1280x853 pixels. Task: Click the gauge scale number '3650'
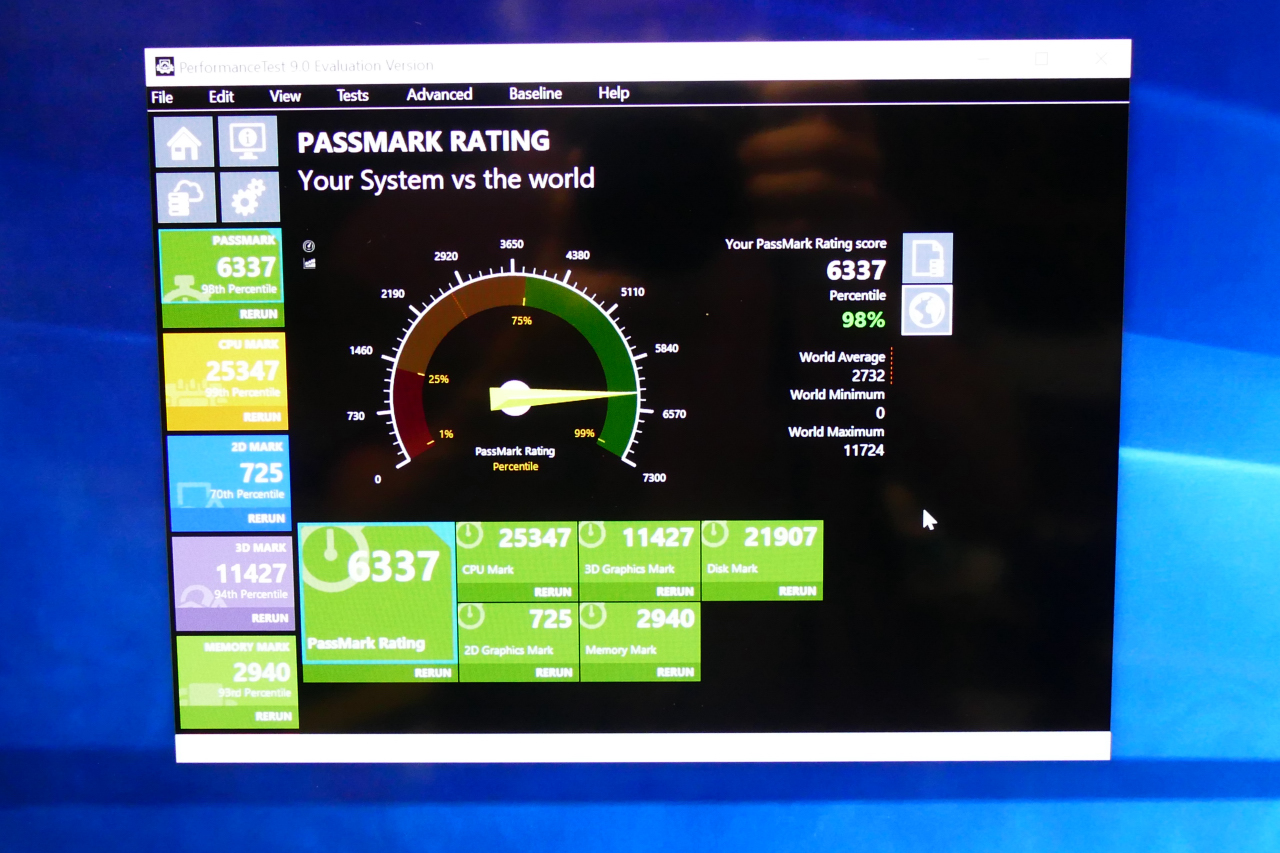pyautogui.click(x=511, y=245)
